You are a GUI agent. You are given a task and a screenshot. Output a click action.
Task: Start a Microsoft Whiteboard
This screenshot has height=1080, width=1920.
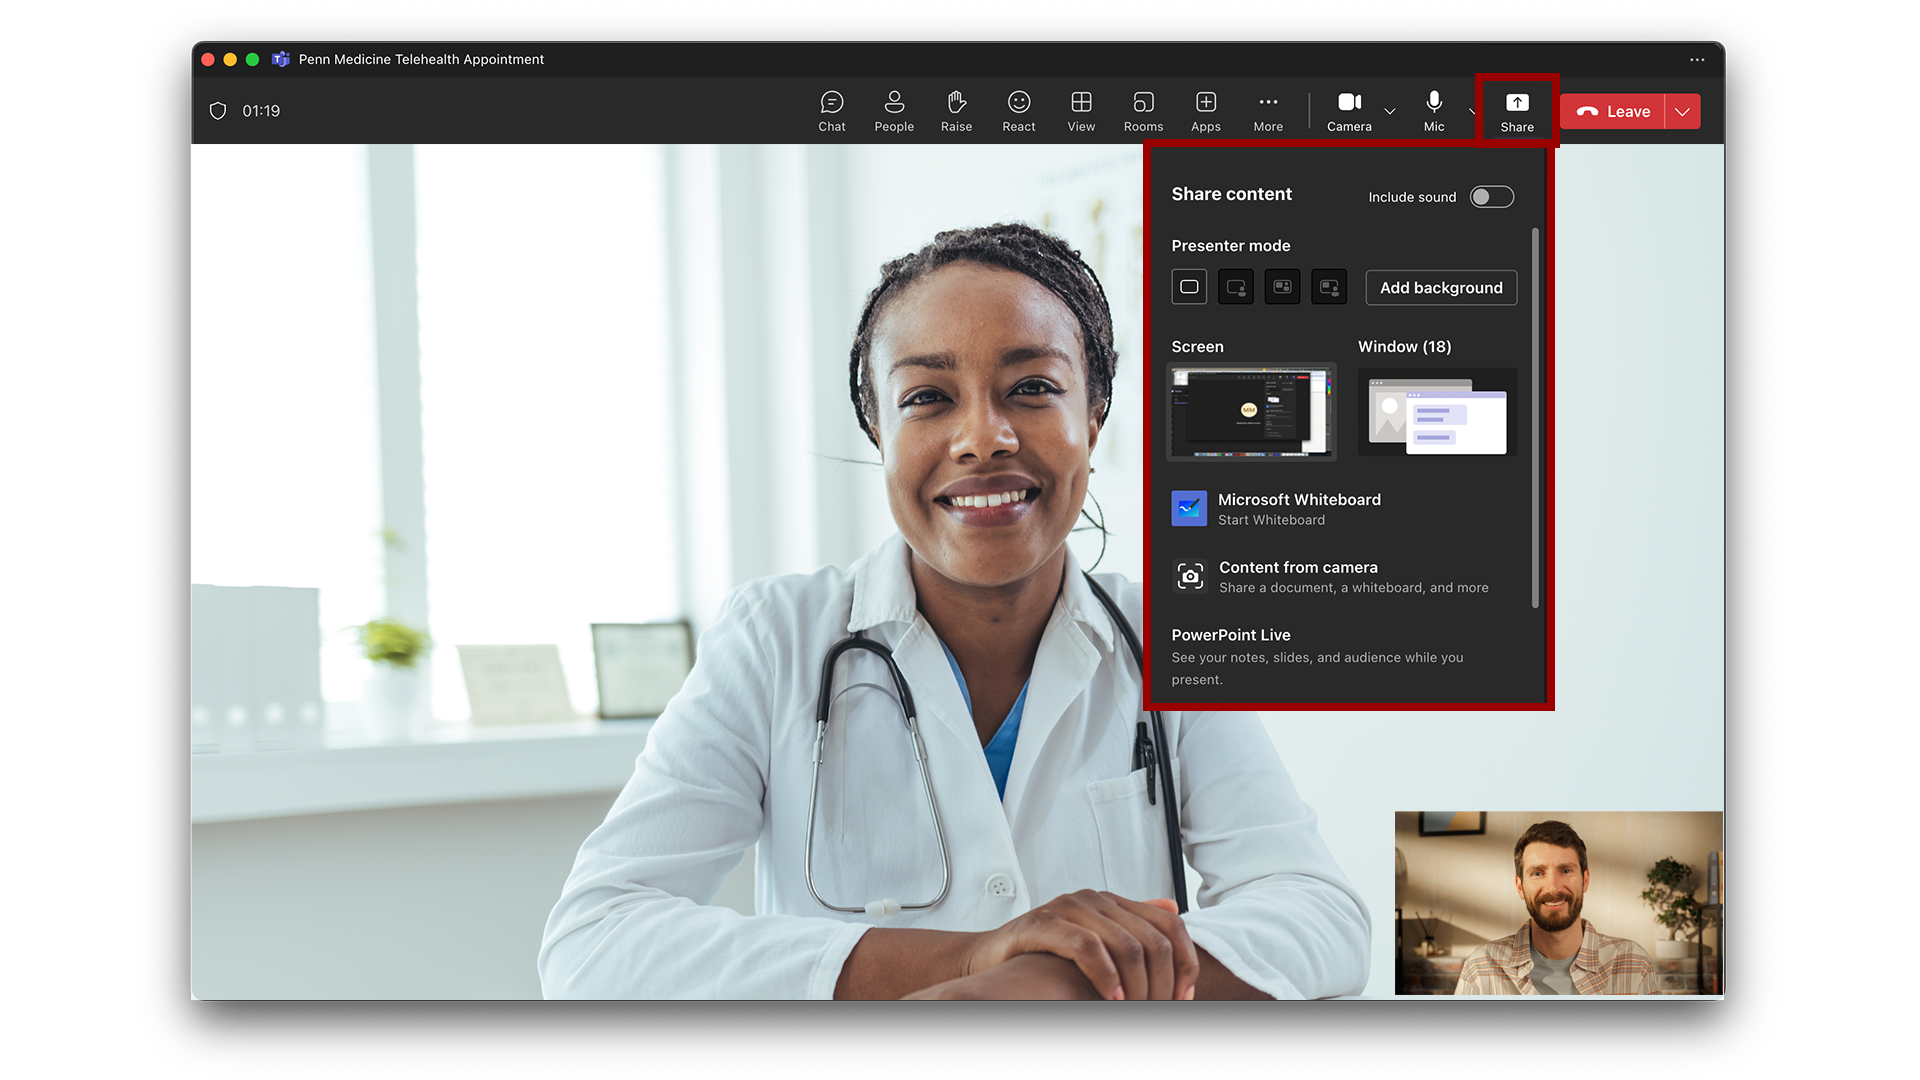(1298, 508)
